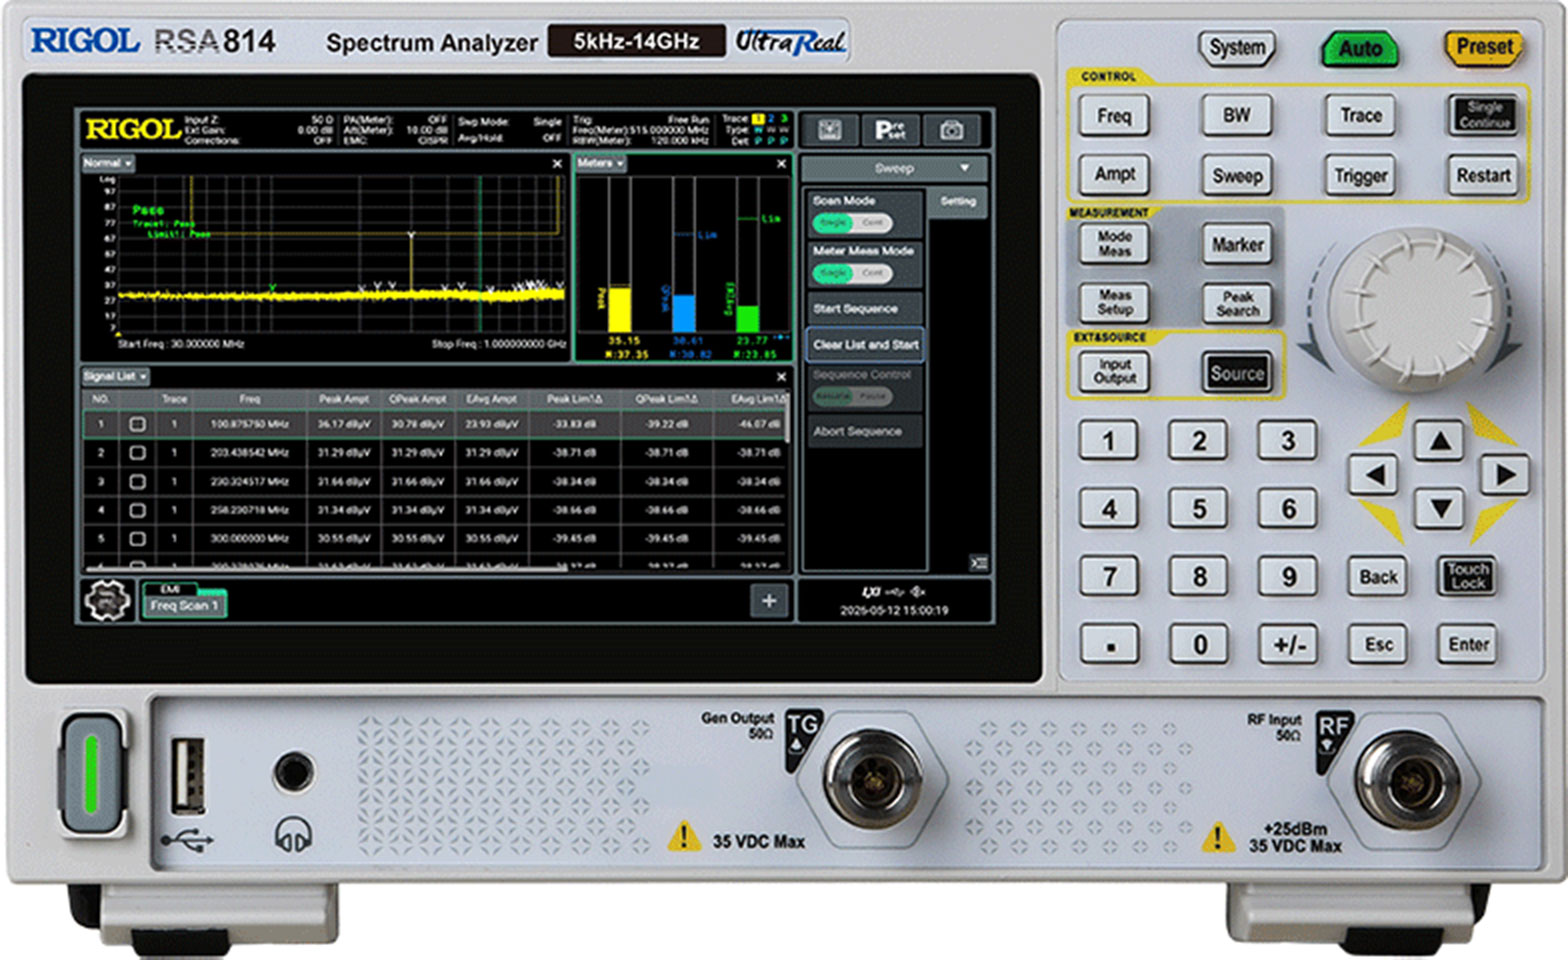Tap Clear List and Start
Viewport: 1568px width, 960px height.
[x=865, y=345]
